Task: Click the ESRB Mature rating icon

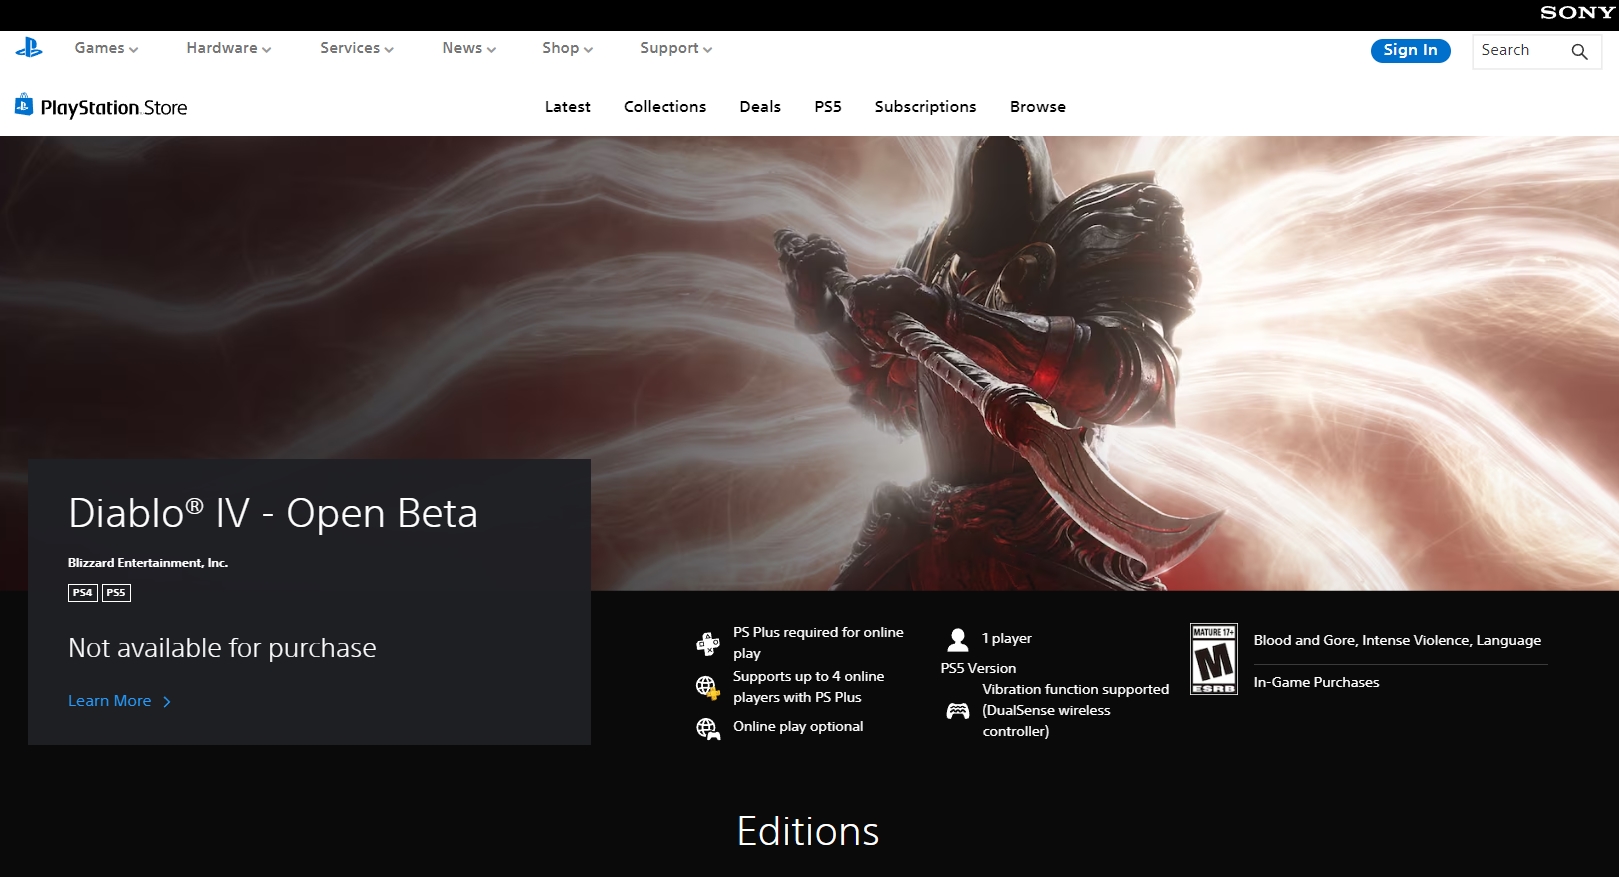Action: pos(1213,659)
